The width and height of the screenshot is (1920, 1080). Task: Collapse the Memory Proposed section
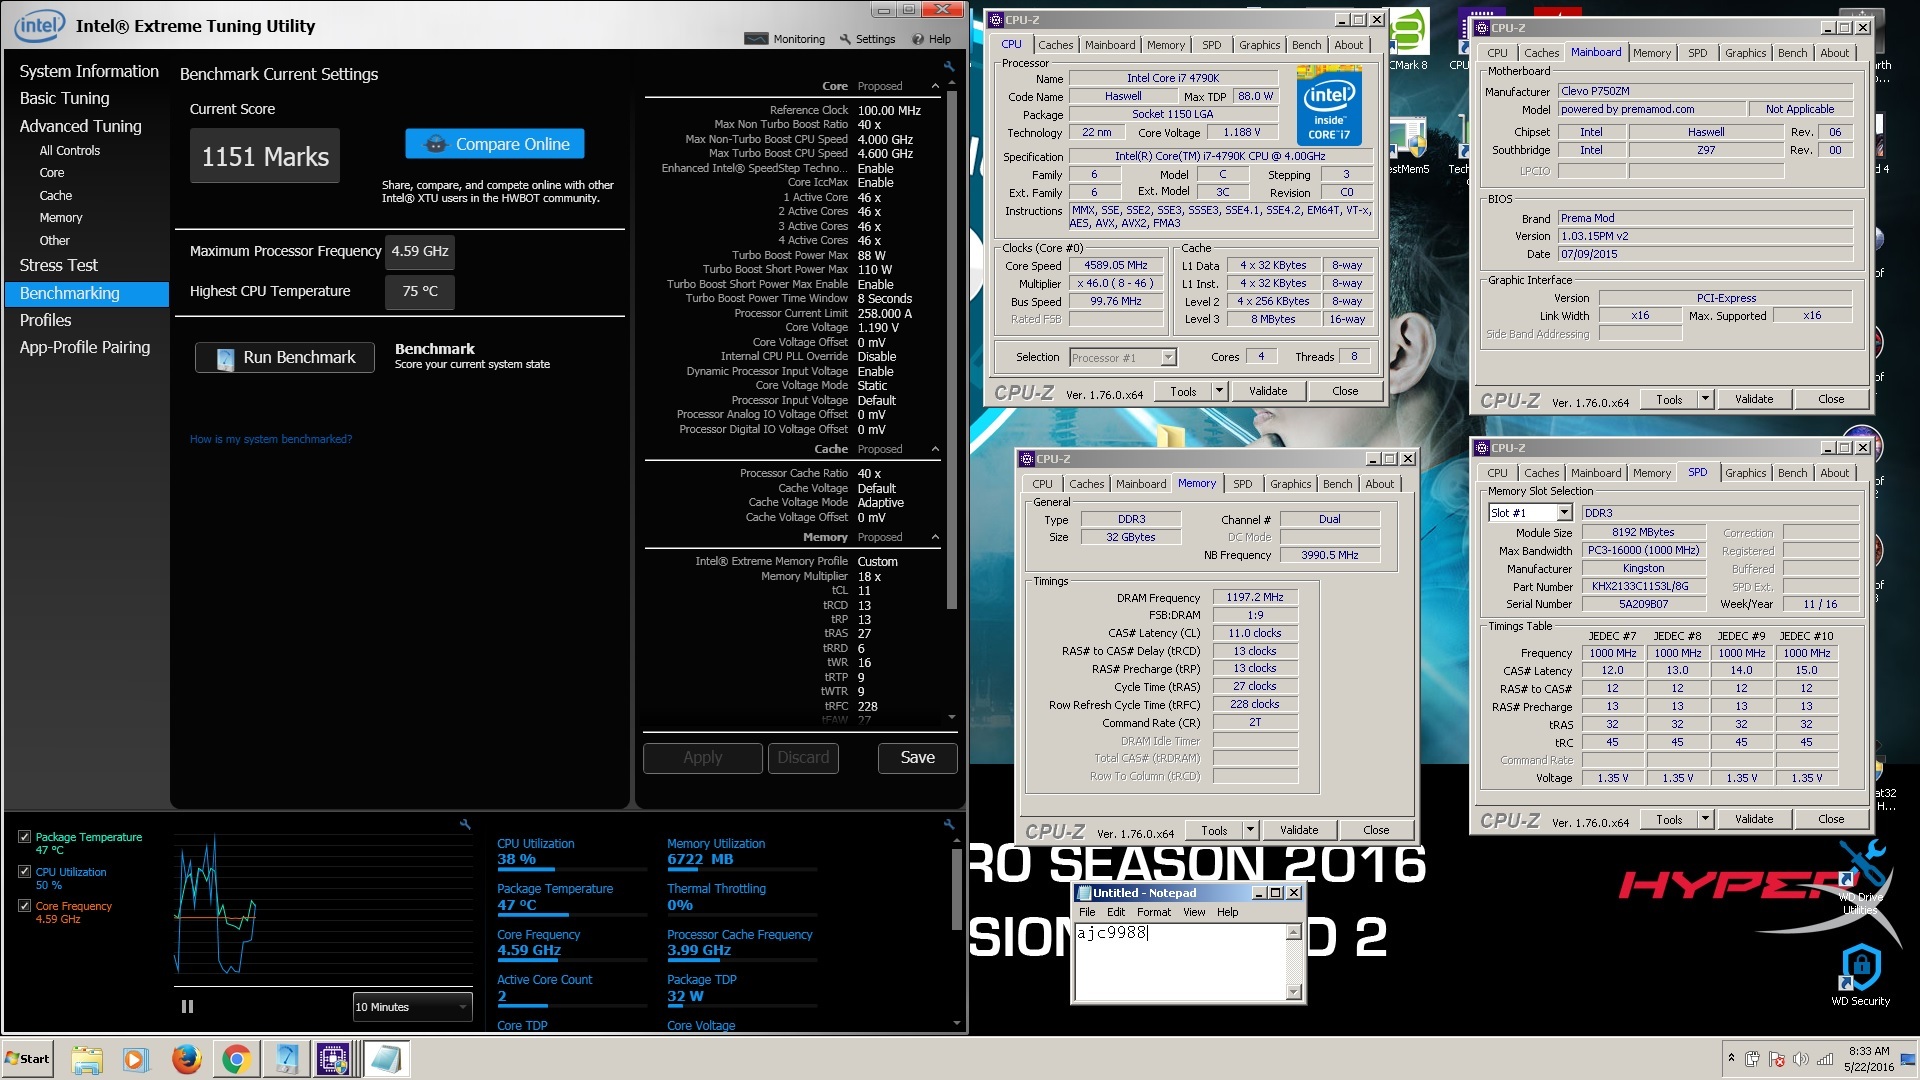point(936,538)
